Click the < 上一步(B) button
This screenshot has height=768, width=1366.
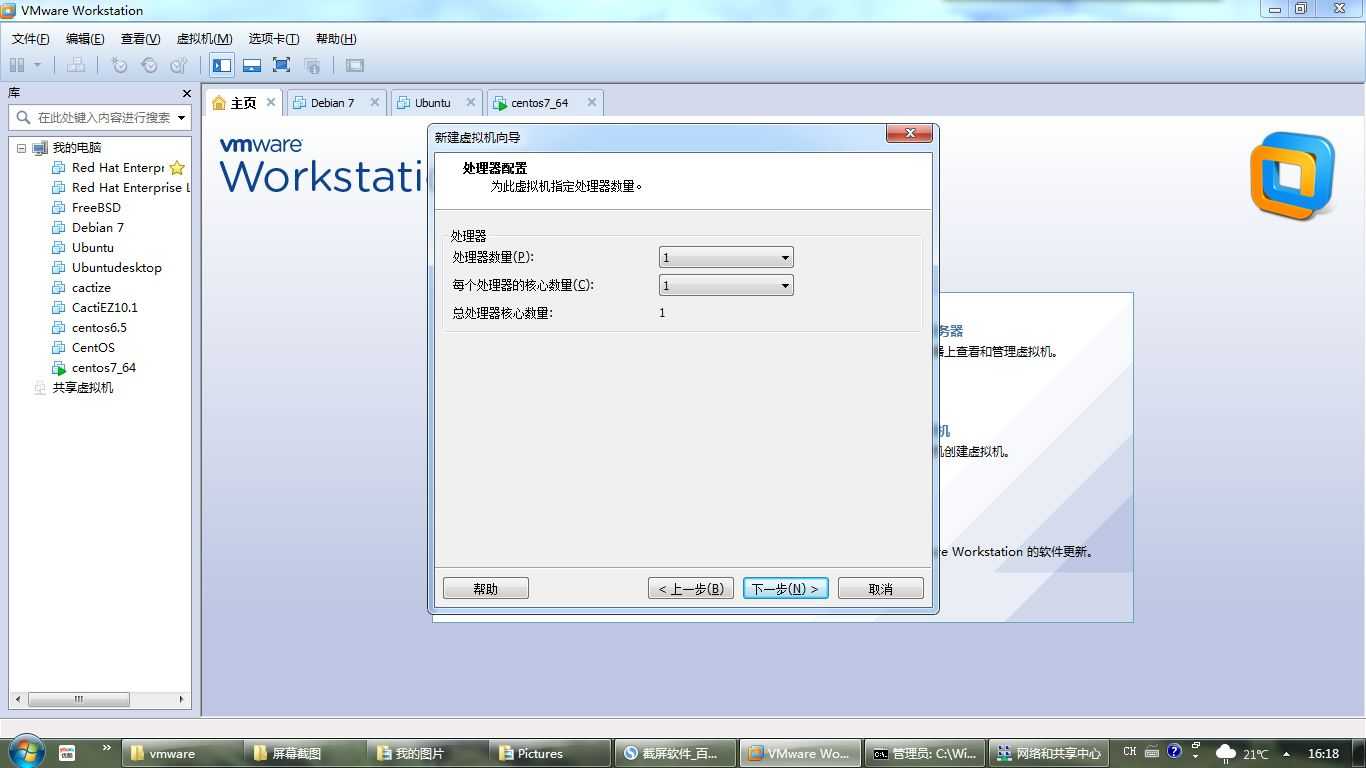691,589
